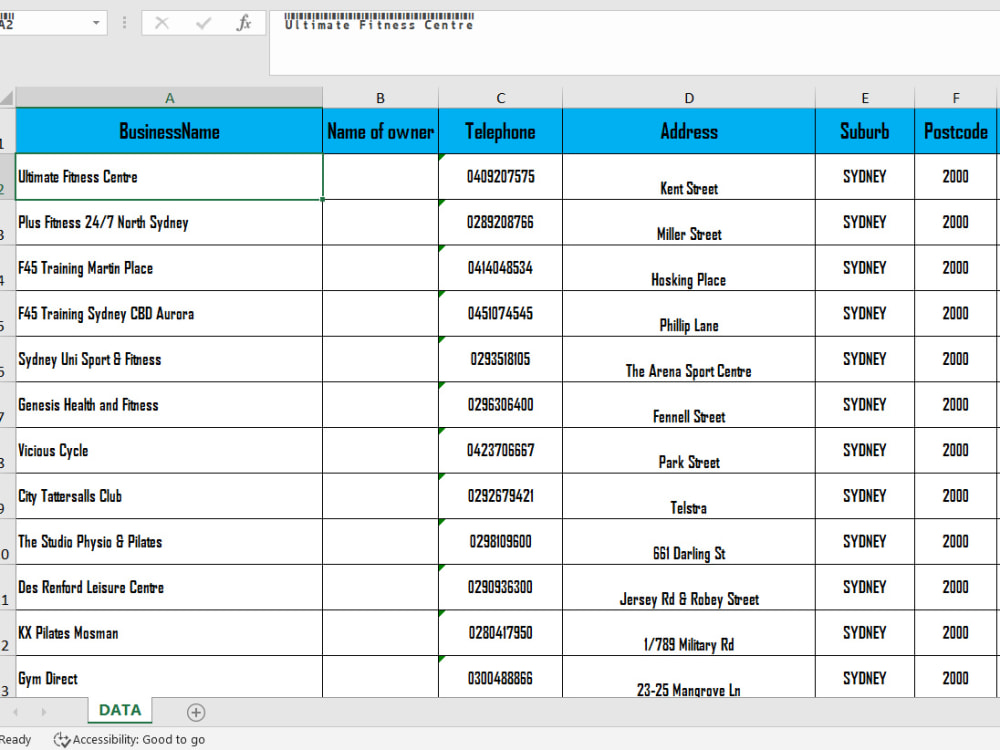Viewport: 1000px width, 750px height.
Task: Select column F header
Action: pyautogui.click(x=955, y=98)
